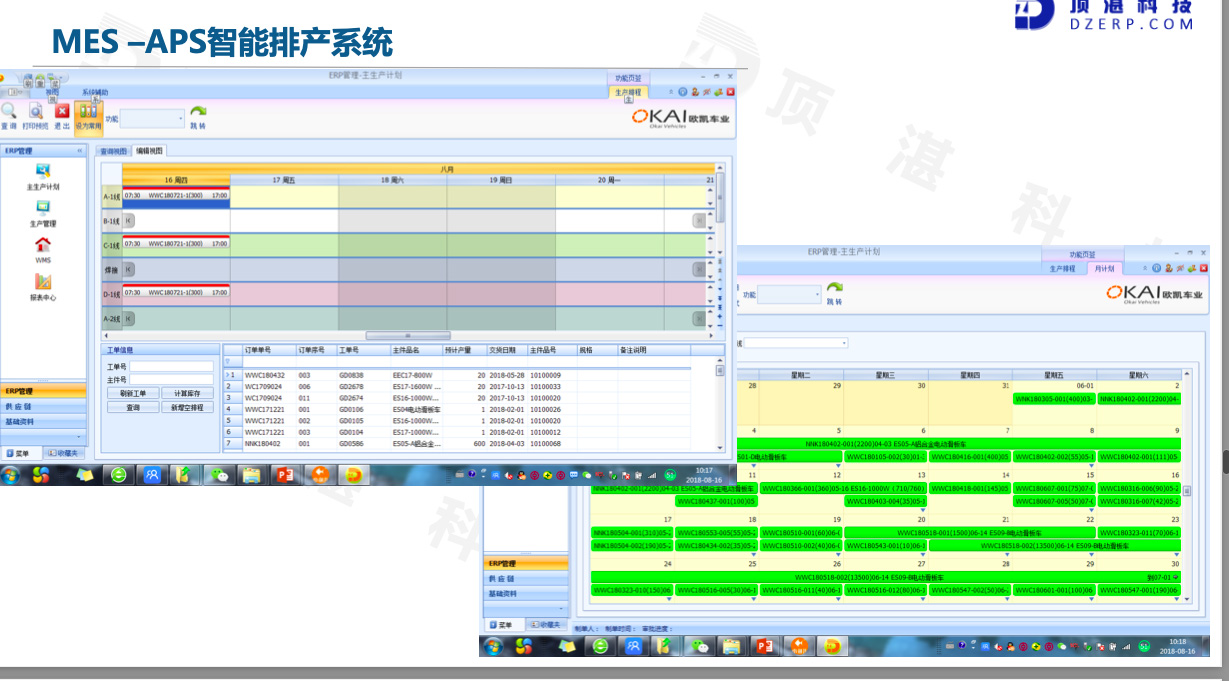Open PowerPoint from the left window's taskbar
The height and width of the screenshot is (681, 1229).
285,475
